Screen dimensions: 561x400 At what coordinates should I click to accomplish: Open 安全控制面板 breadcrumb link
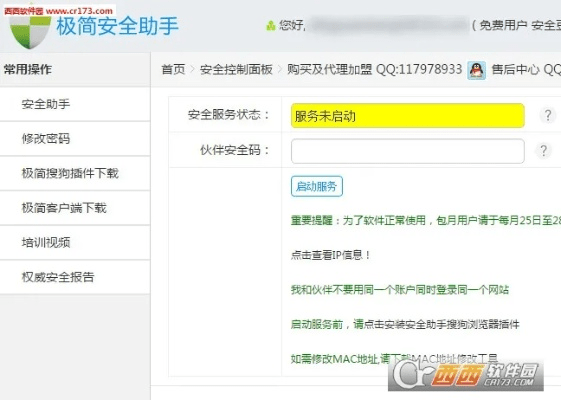coord(236,69)
